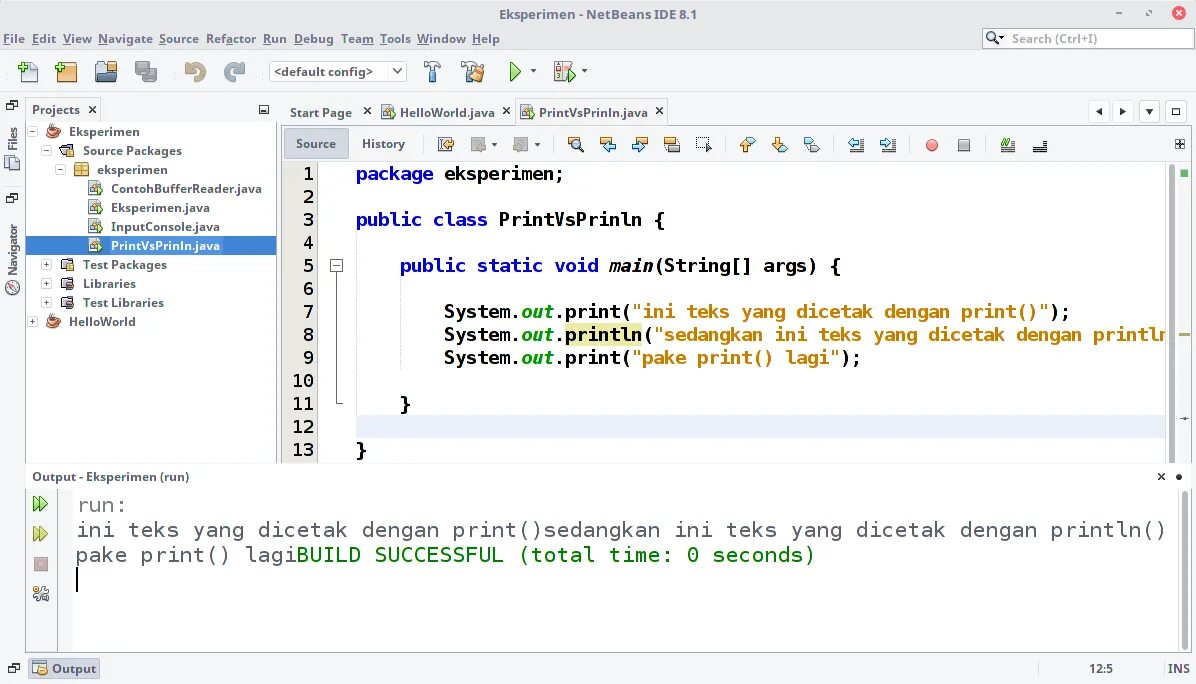Click the Output button in status bar
The height and width of the screenshot is (684, 1196).
[66, 669]
